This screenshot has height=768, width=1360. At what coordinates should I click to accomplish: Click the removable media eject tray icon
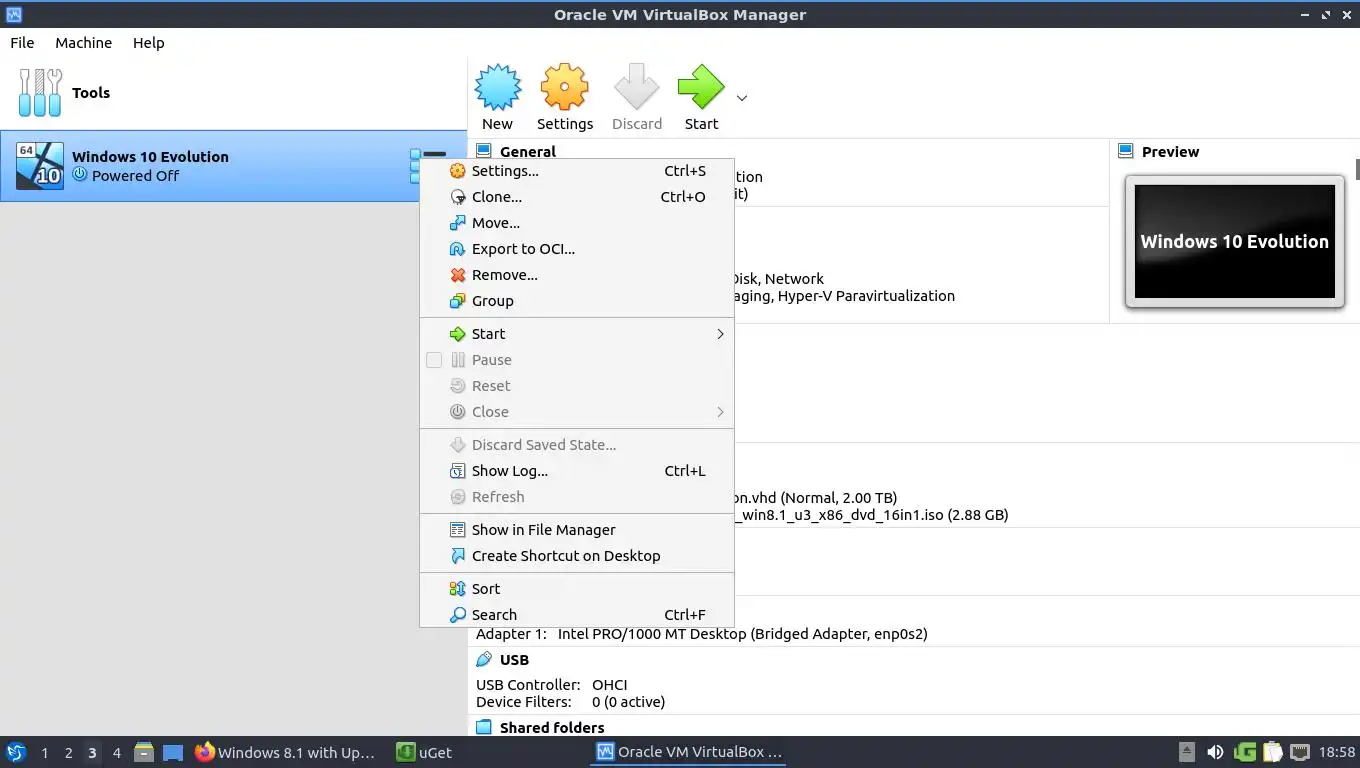[1187, 752]
